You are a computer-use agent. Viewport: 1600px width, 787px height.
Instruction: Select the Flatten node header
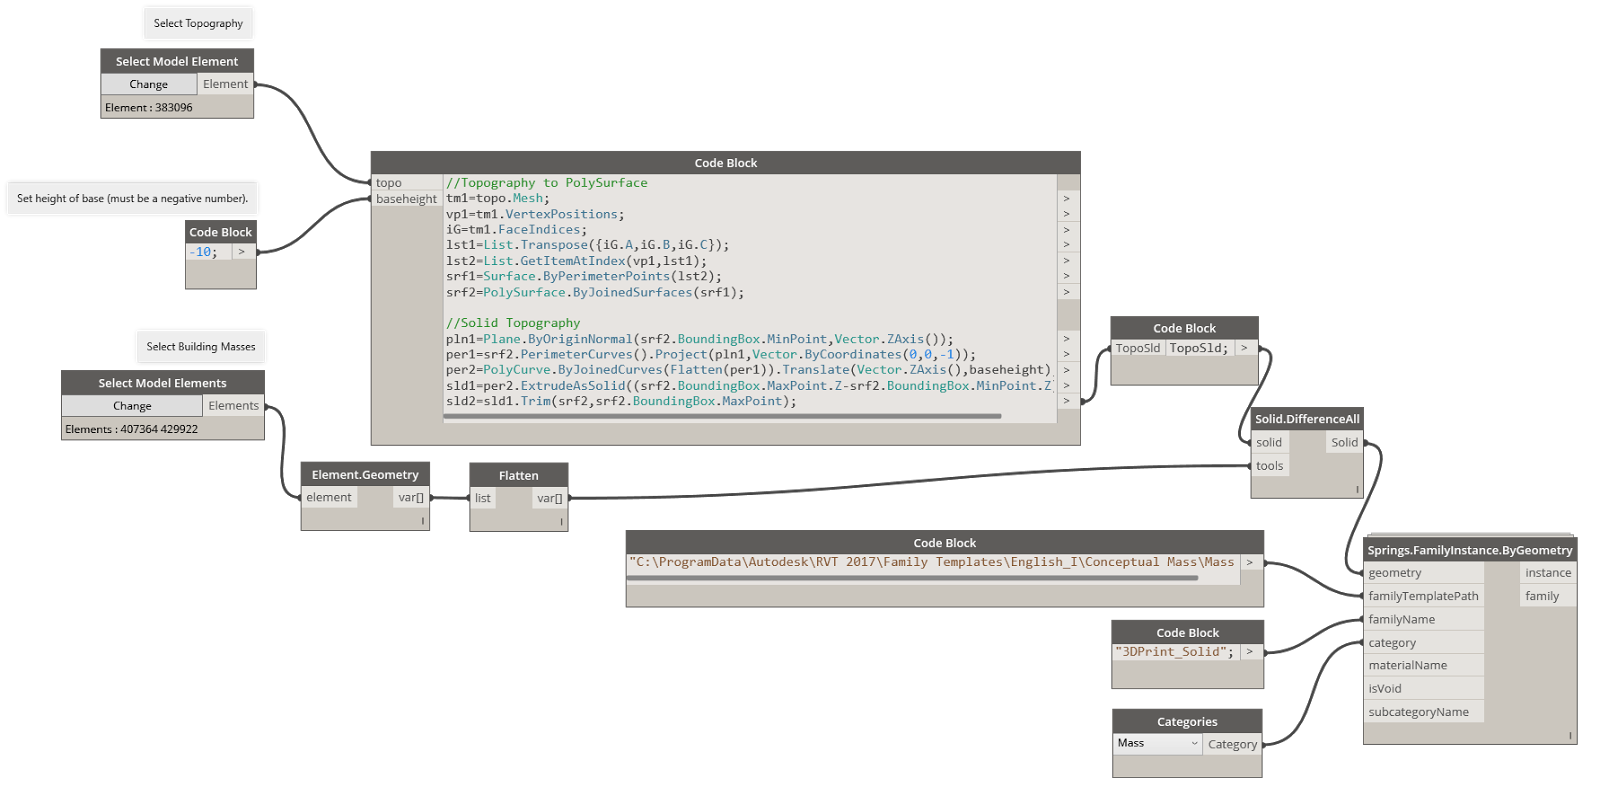[x=519, y=475]
